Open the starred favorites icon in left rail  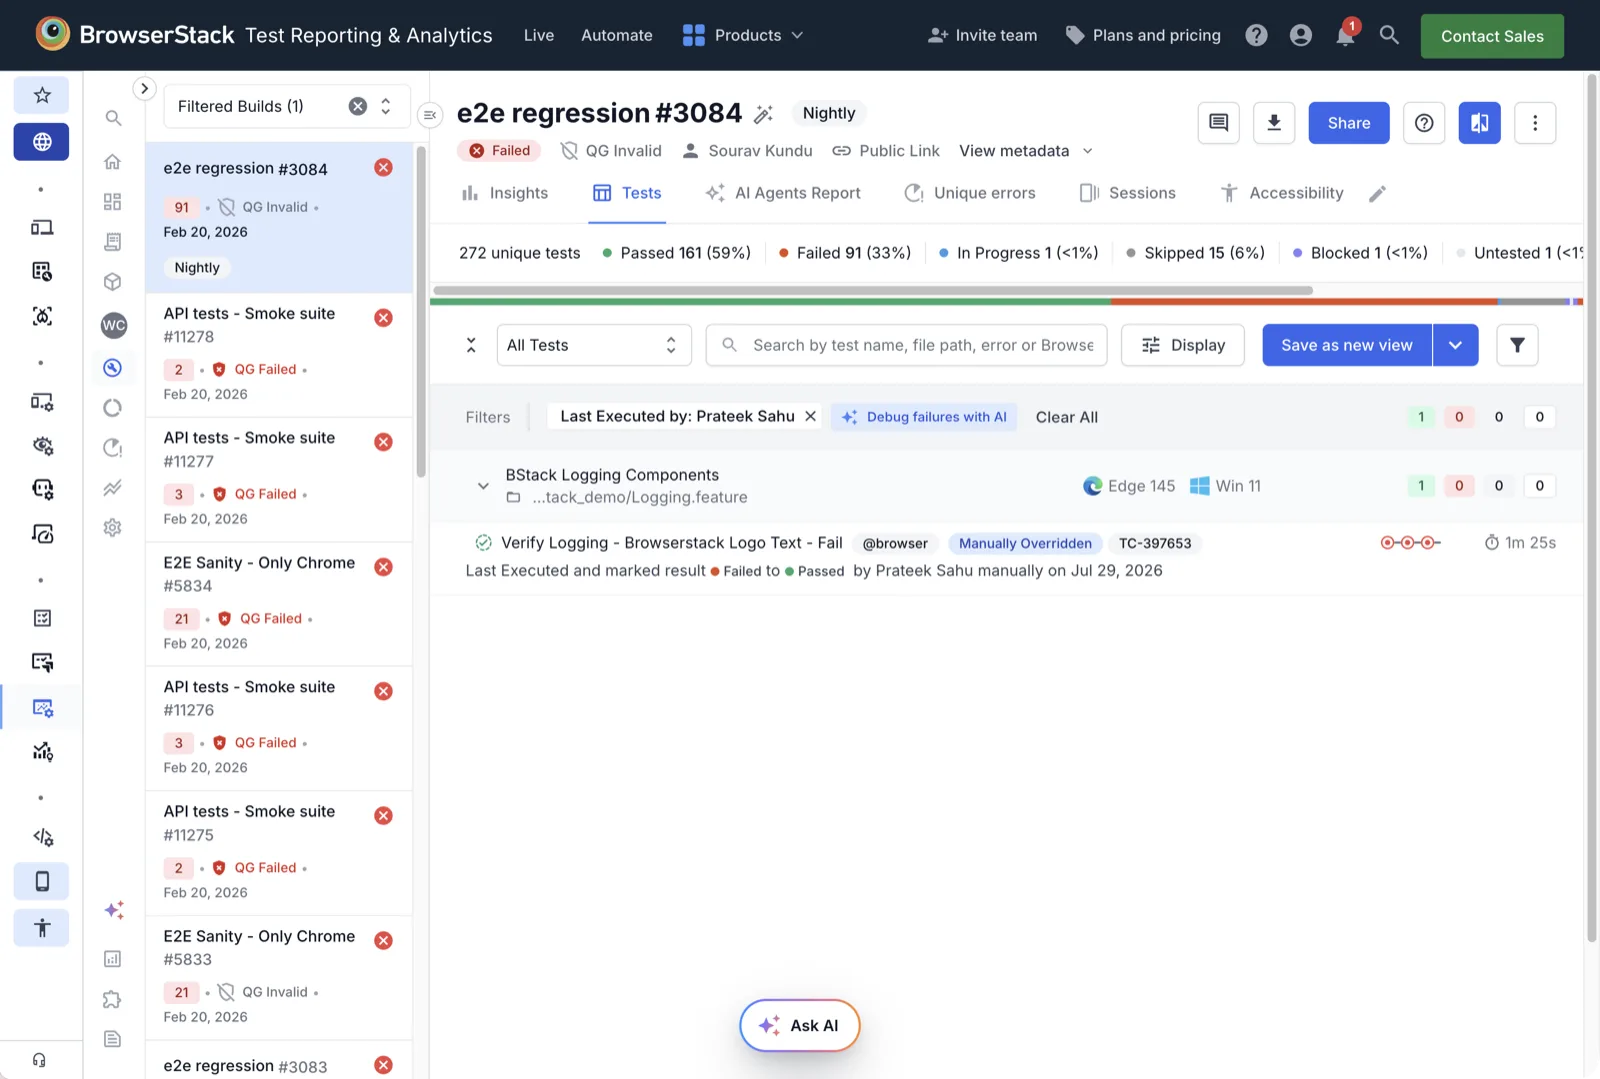point(42,95)
